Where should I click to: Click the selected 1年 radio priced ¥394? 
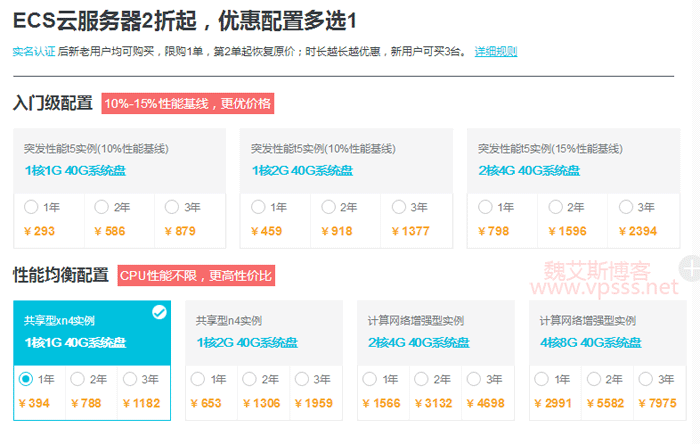[x=26, y=379]
